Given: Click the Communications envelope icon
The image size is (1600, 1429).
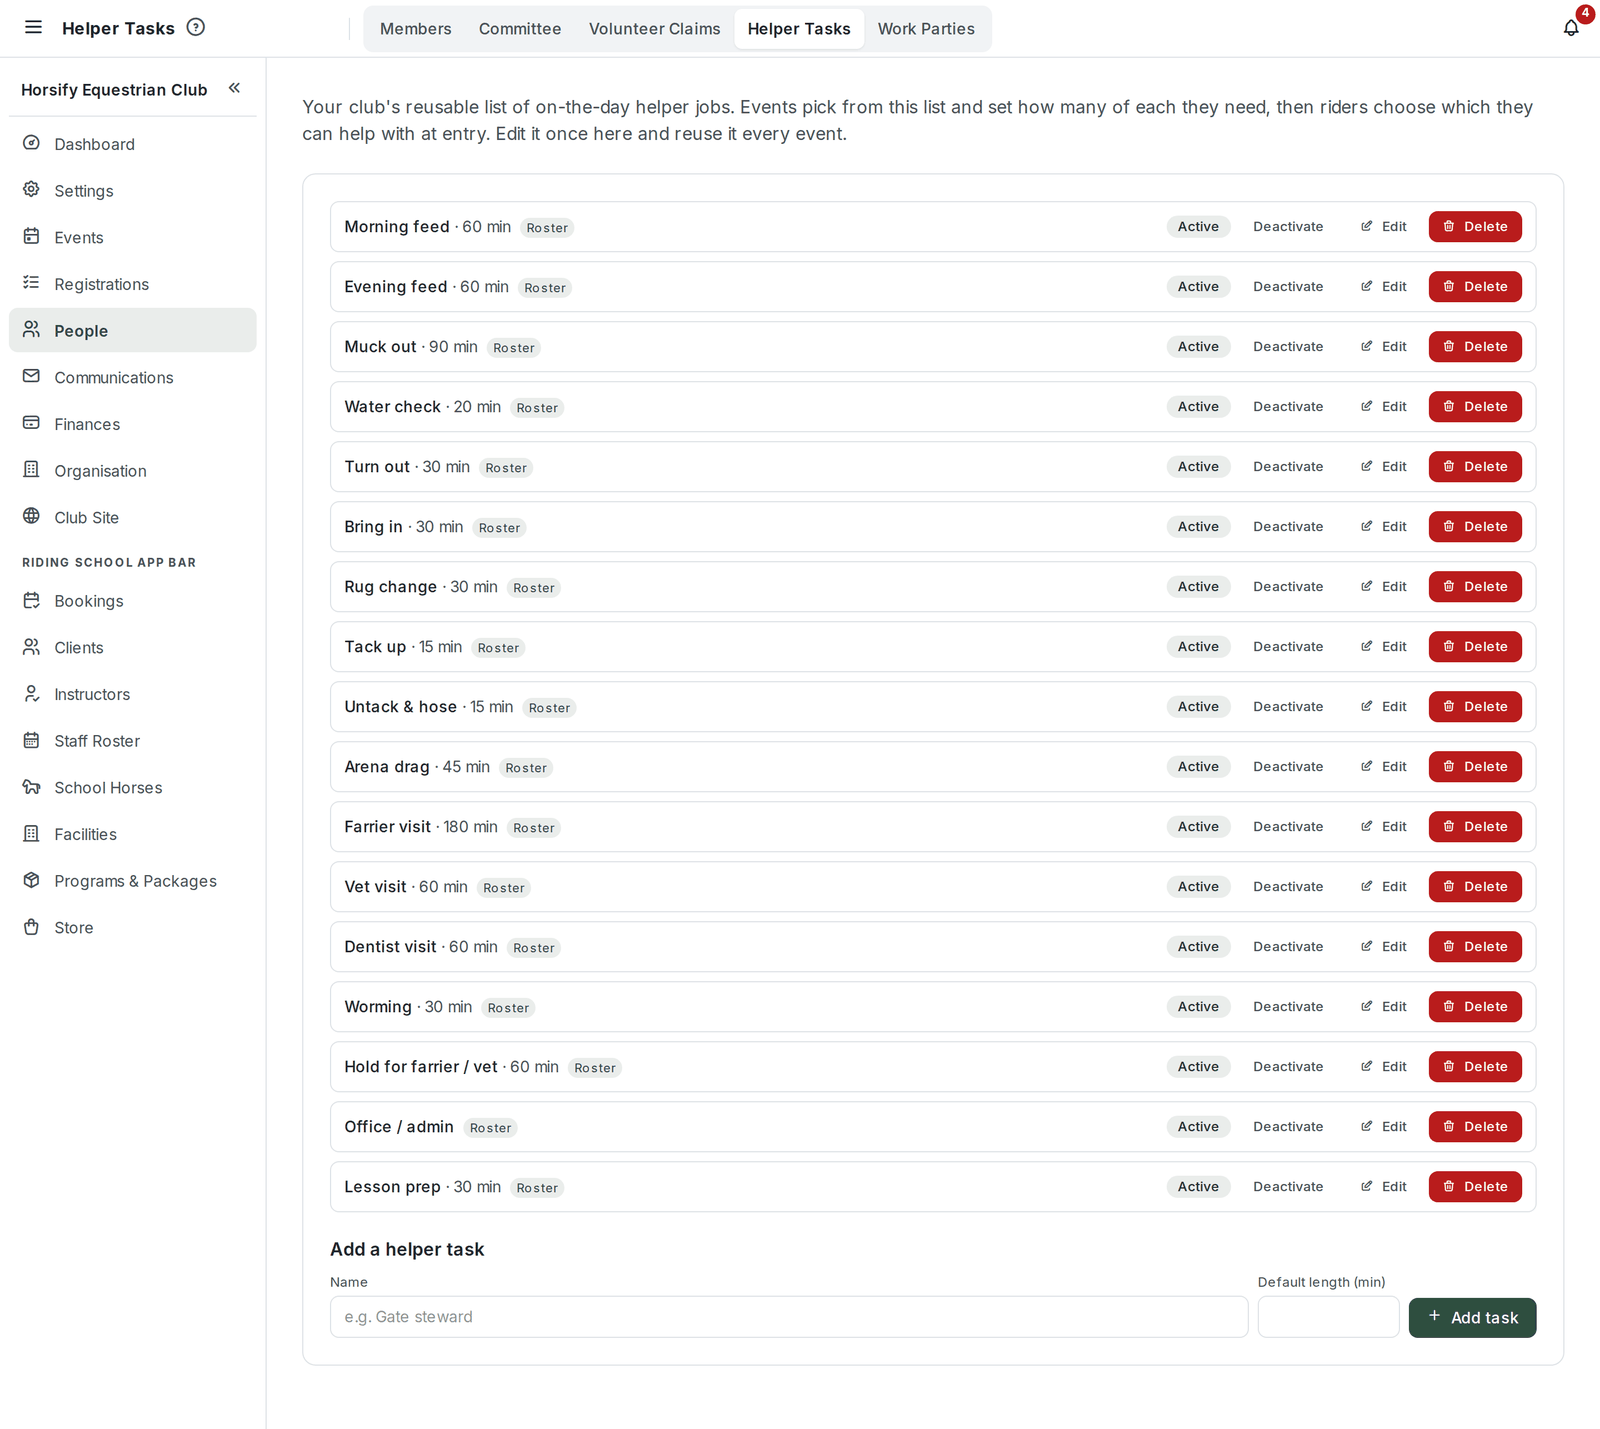Looking at the screenshot, I should (x=32, y=377).
